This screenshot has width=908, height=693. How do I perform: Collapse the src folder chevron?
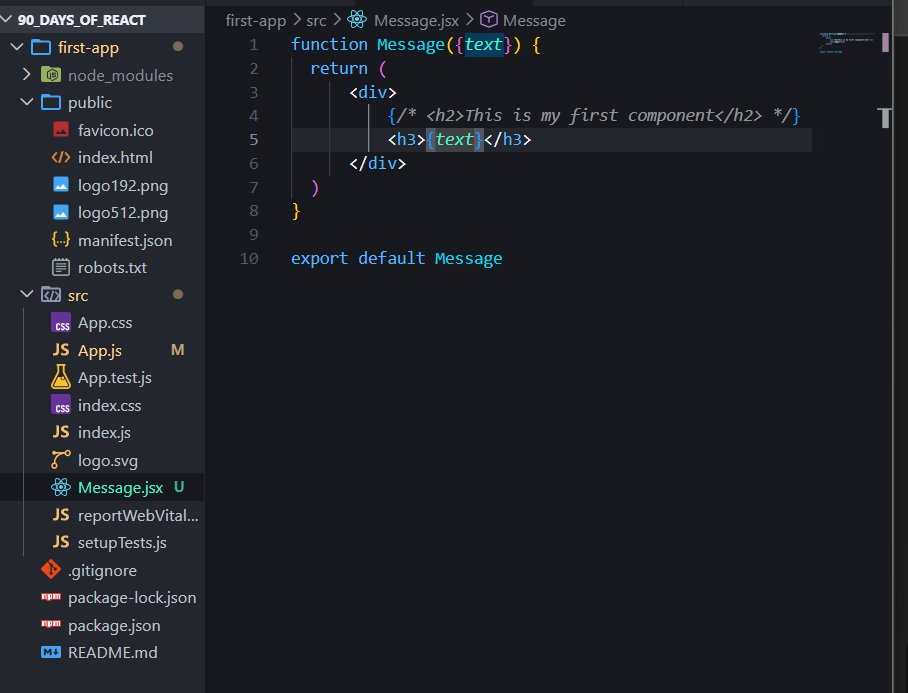(27, 294)
